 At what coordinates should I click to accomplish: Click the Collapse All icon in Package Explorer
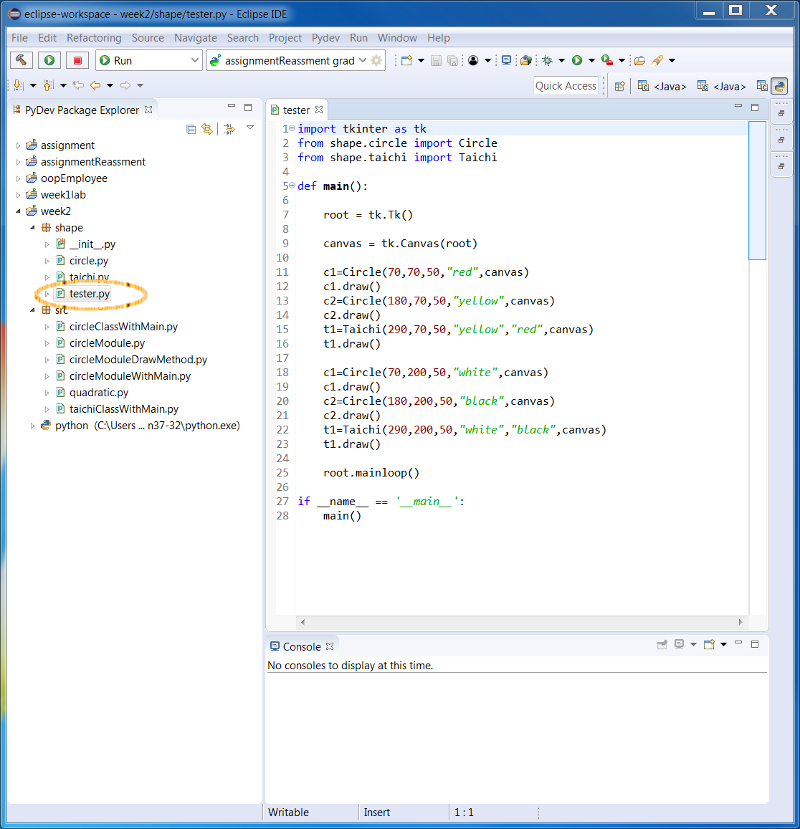191,129
